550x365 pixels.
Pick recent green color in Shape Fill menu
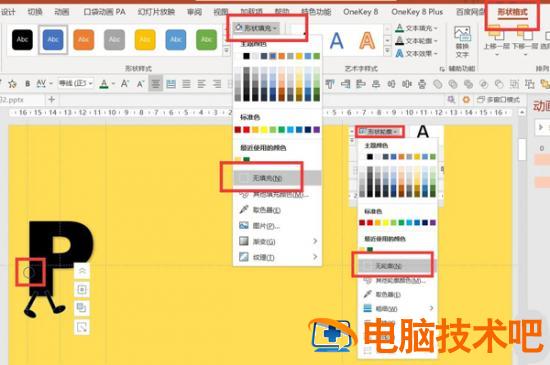(247, 160)
